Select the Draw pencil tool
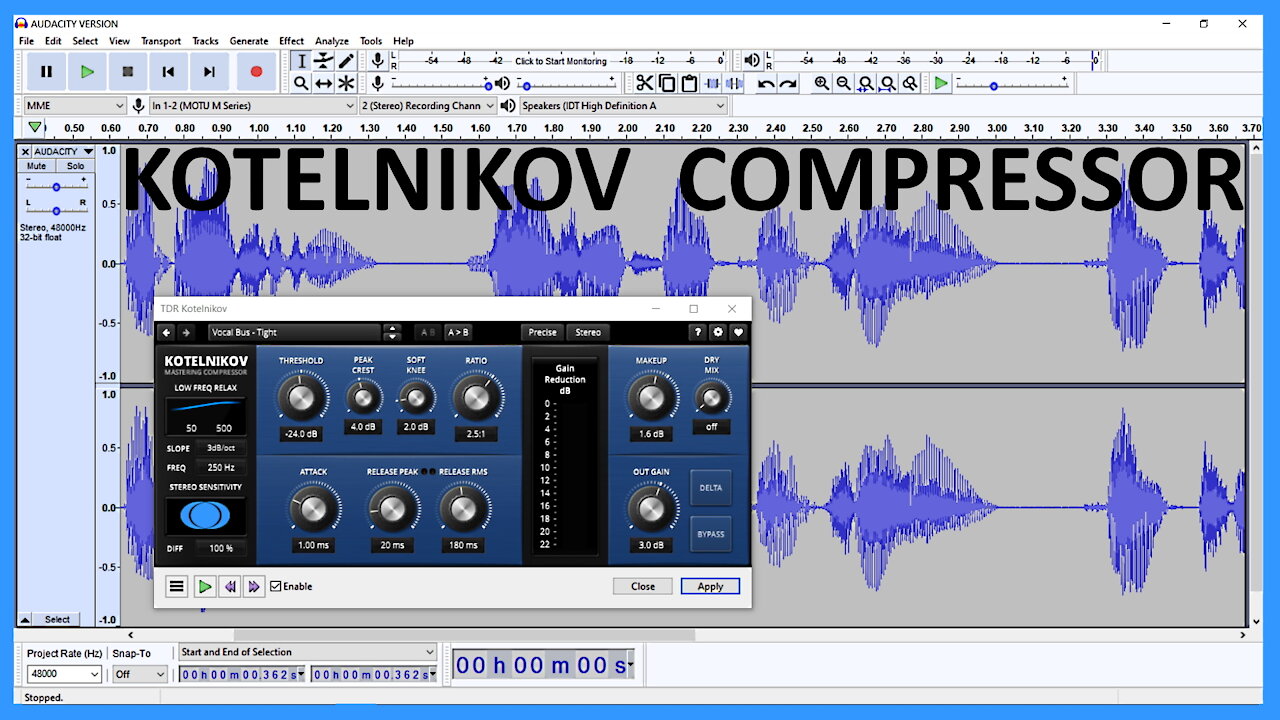 pyautogui.click(x=346, y=61)
